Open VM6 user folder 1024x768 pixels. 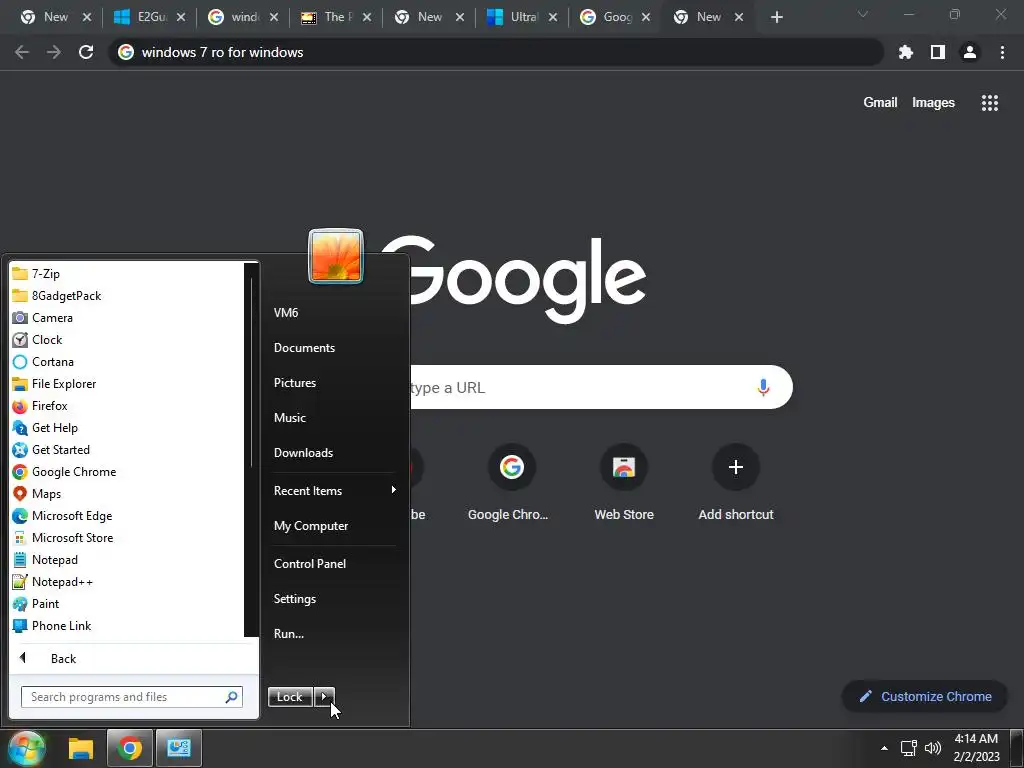point(286,313)
